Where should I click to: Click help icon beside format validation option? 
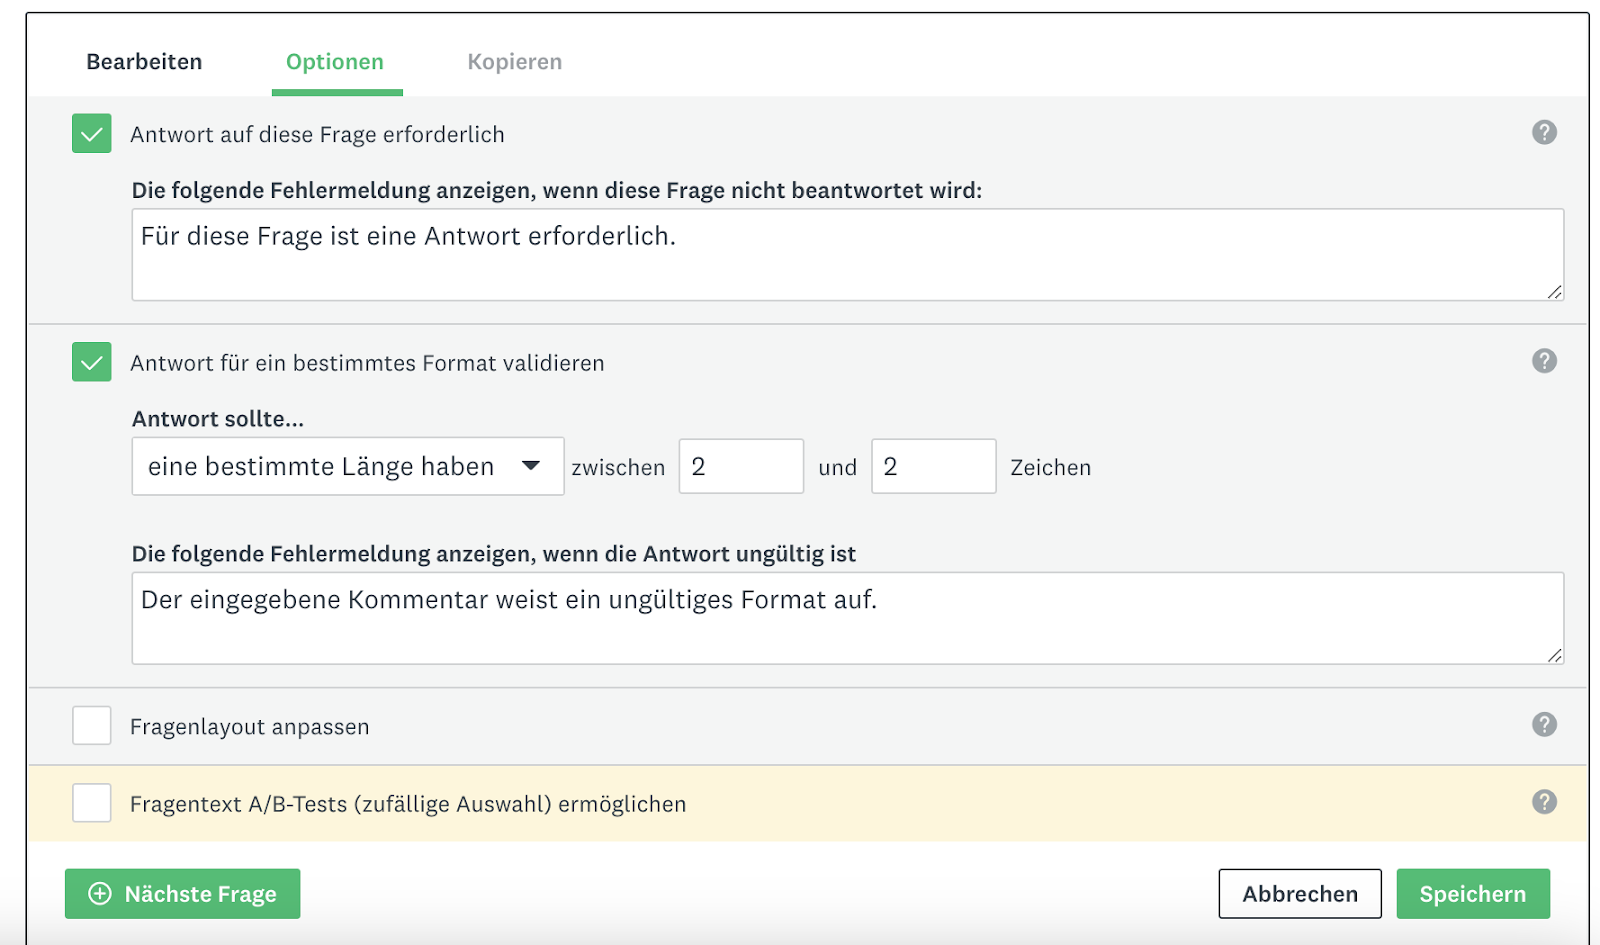click(1544, 361)
